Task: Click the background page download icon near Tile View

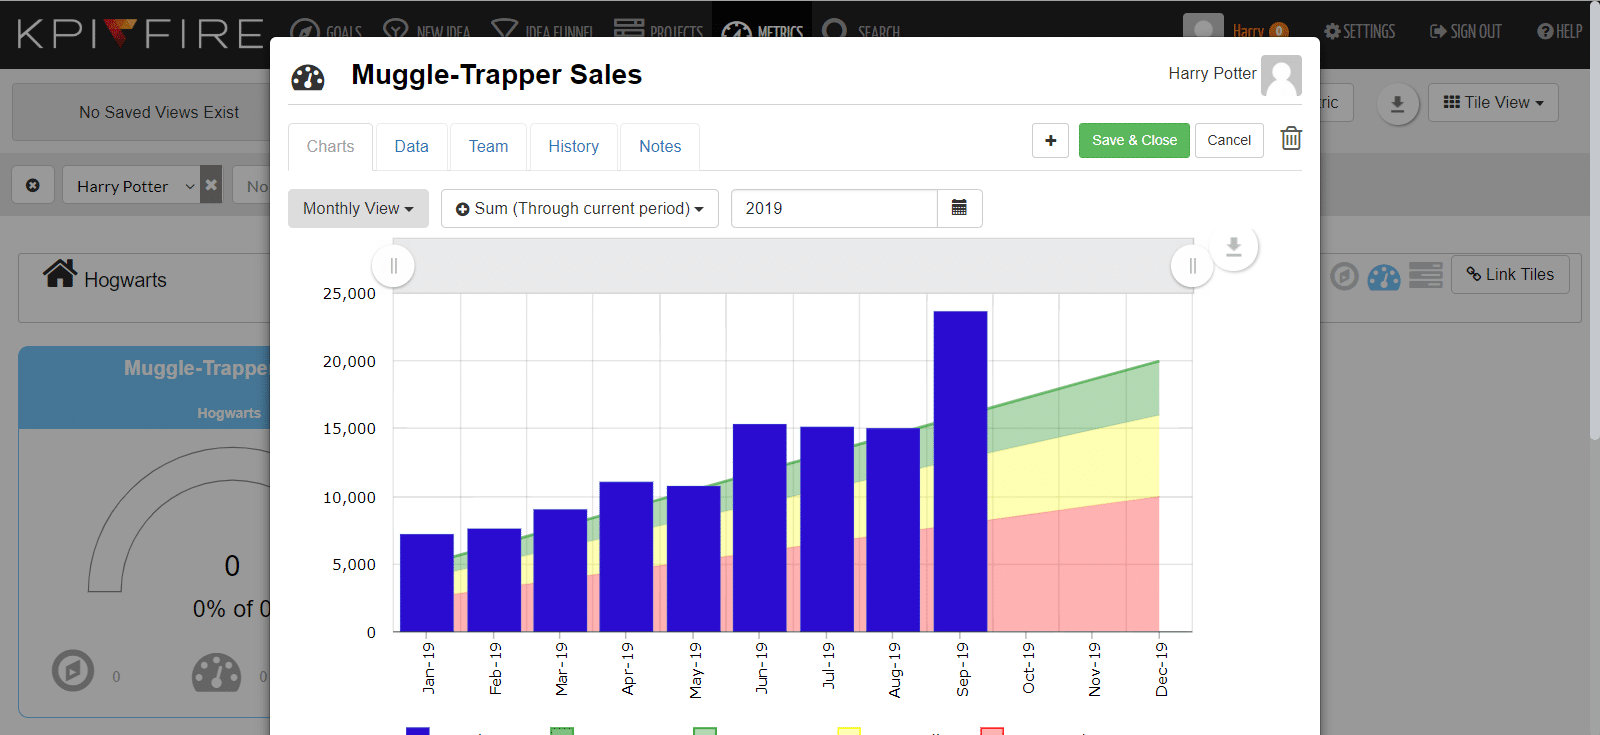Action: (1397, 104)
